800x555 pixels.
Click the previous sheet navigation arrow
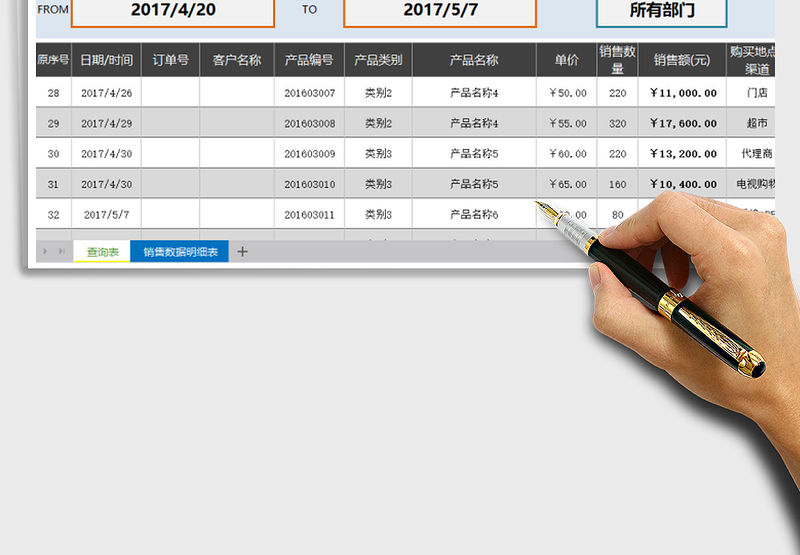pyautogui.click(x=45, y=252)
